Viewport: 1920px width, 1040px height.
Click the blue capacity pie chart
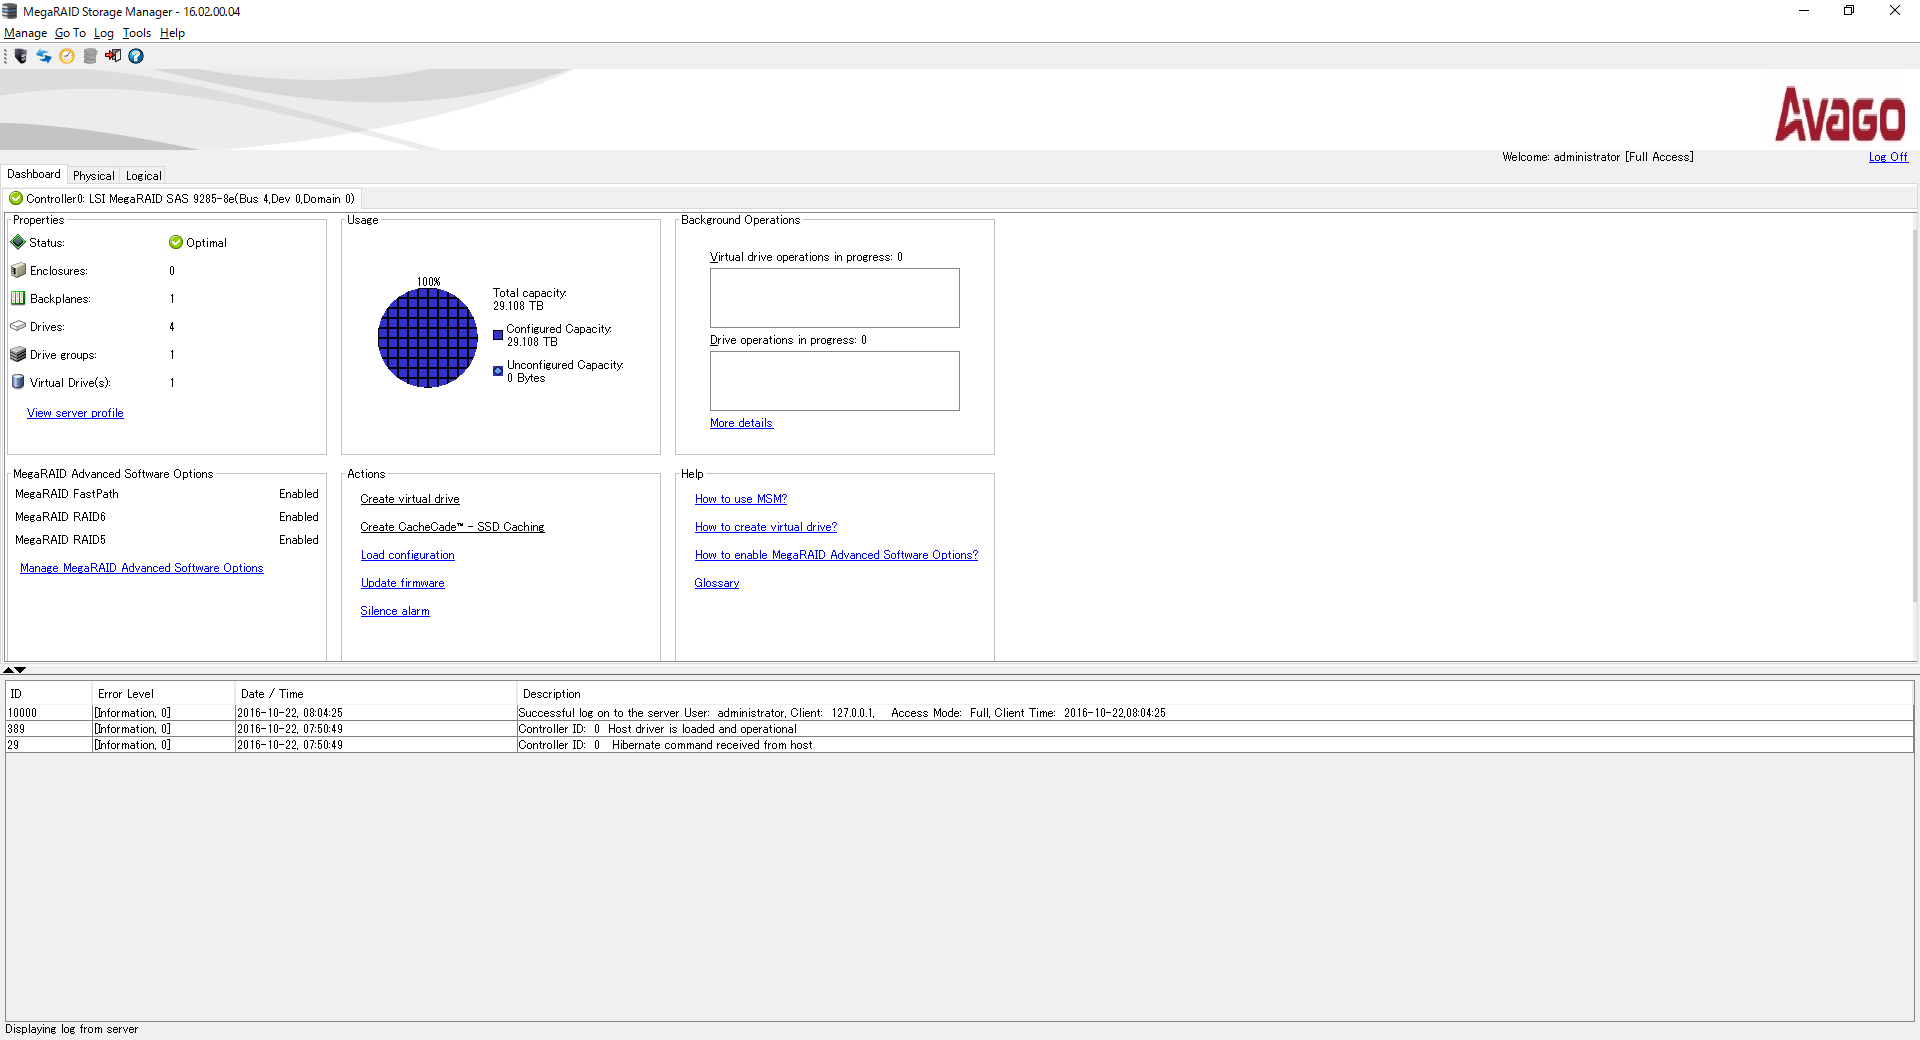(x=428, y=338)
